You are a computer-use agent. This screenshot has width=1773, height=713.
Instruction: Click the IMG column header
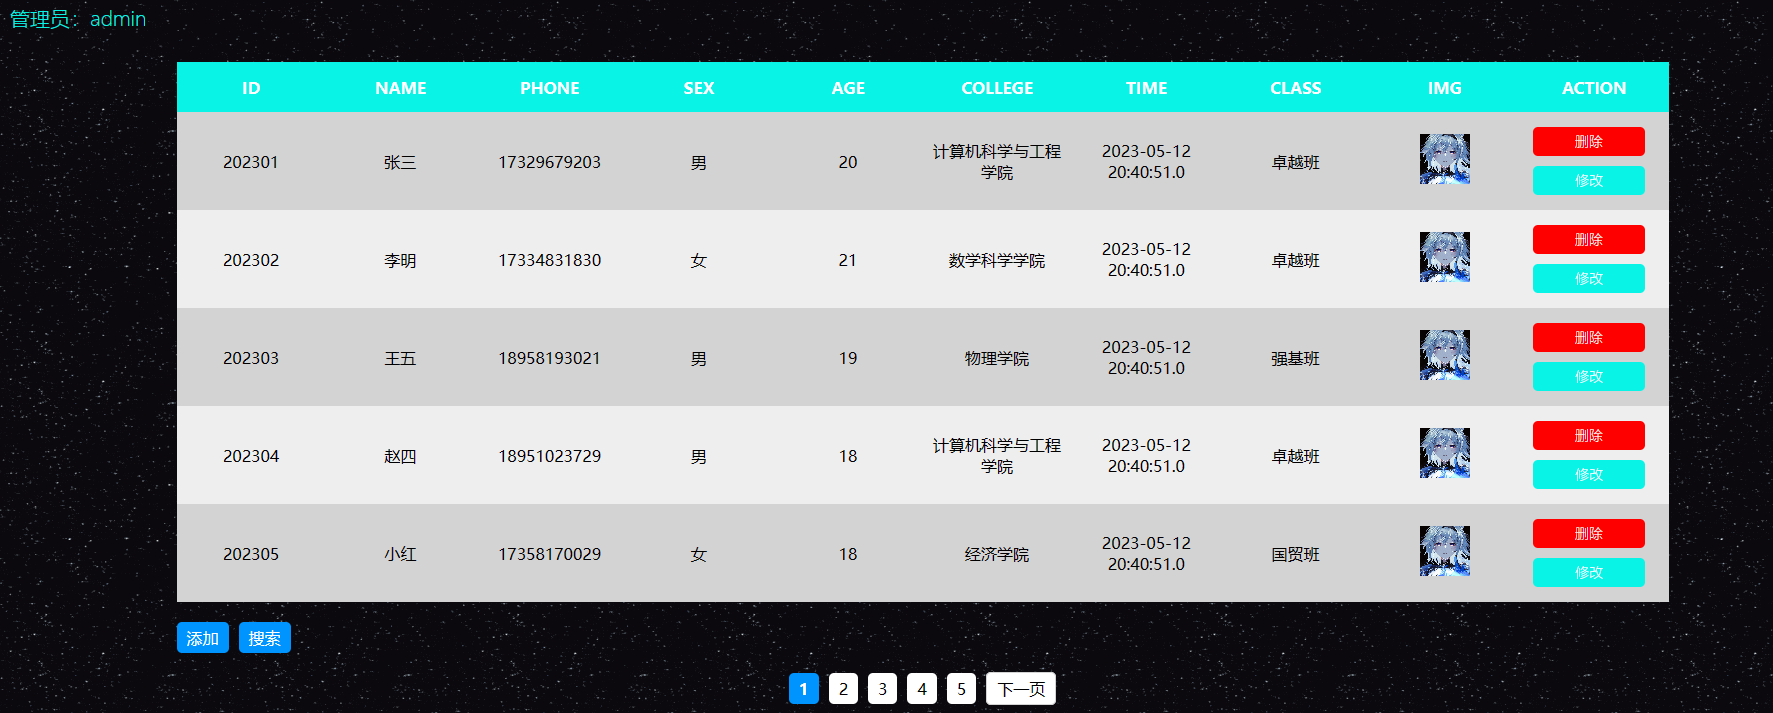click(1445, 88)
